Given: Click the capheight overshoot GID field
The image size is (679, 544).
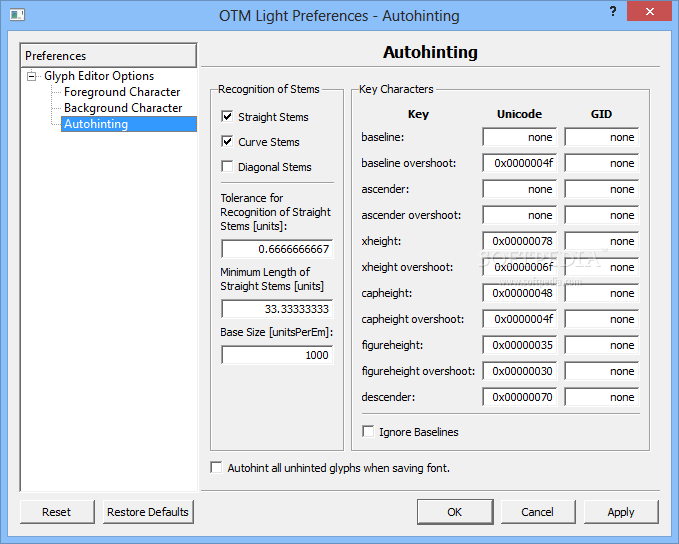Looking at the screenshot, I should coord(601,319).
